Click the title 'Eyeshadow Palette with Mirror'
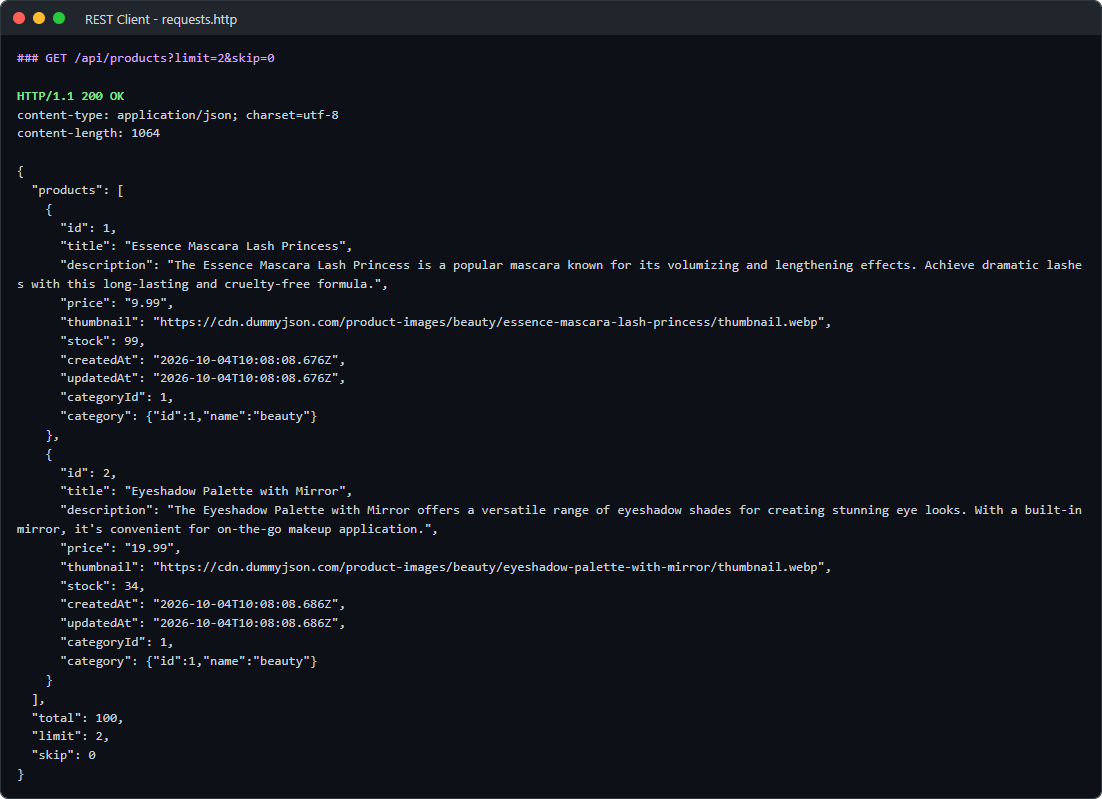Viewport: 1102px width, 799px height. 235,491
